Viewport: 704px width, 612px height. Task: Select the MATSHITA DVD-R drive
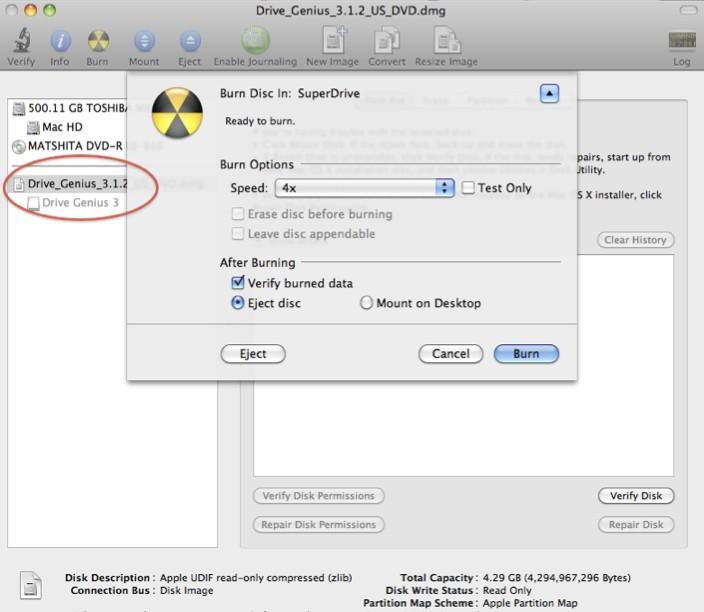(x=68, y=146)
